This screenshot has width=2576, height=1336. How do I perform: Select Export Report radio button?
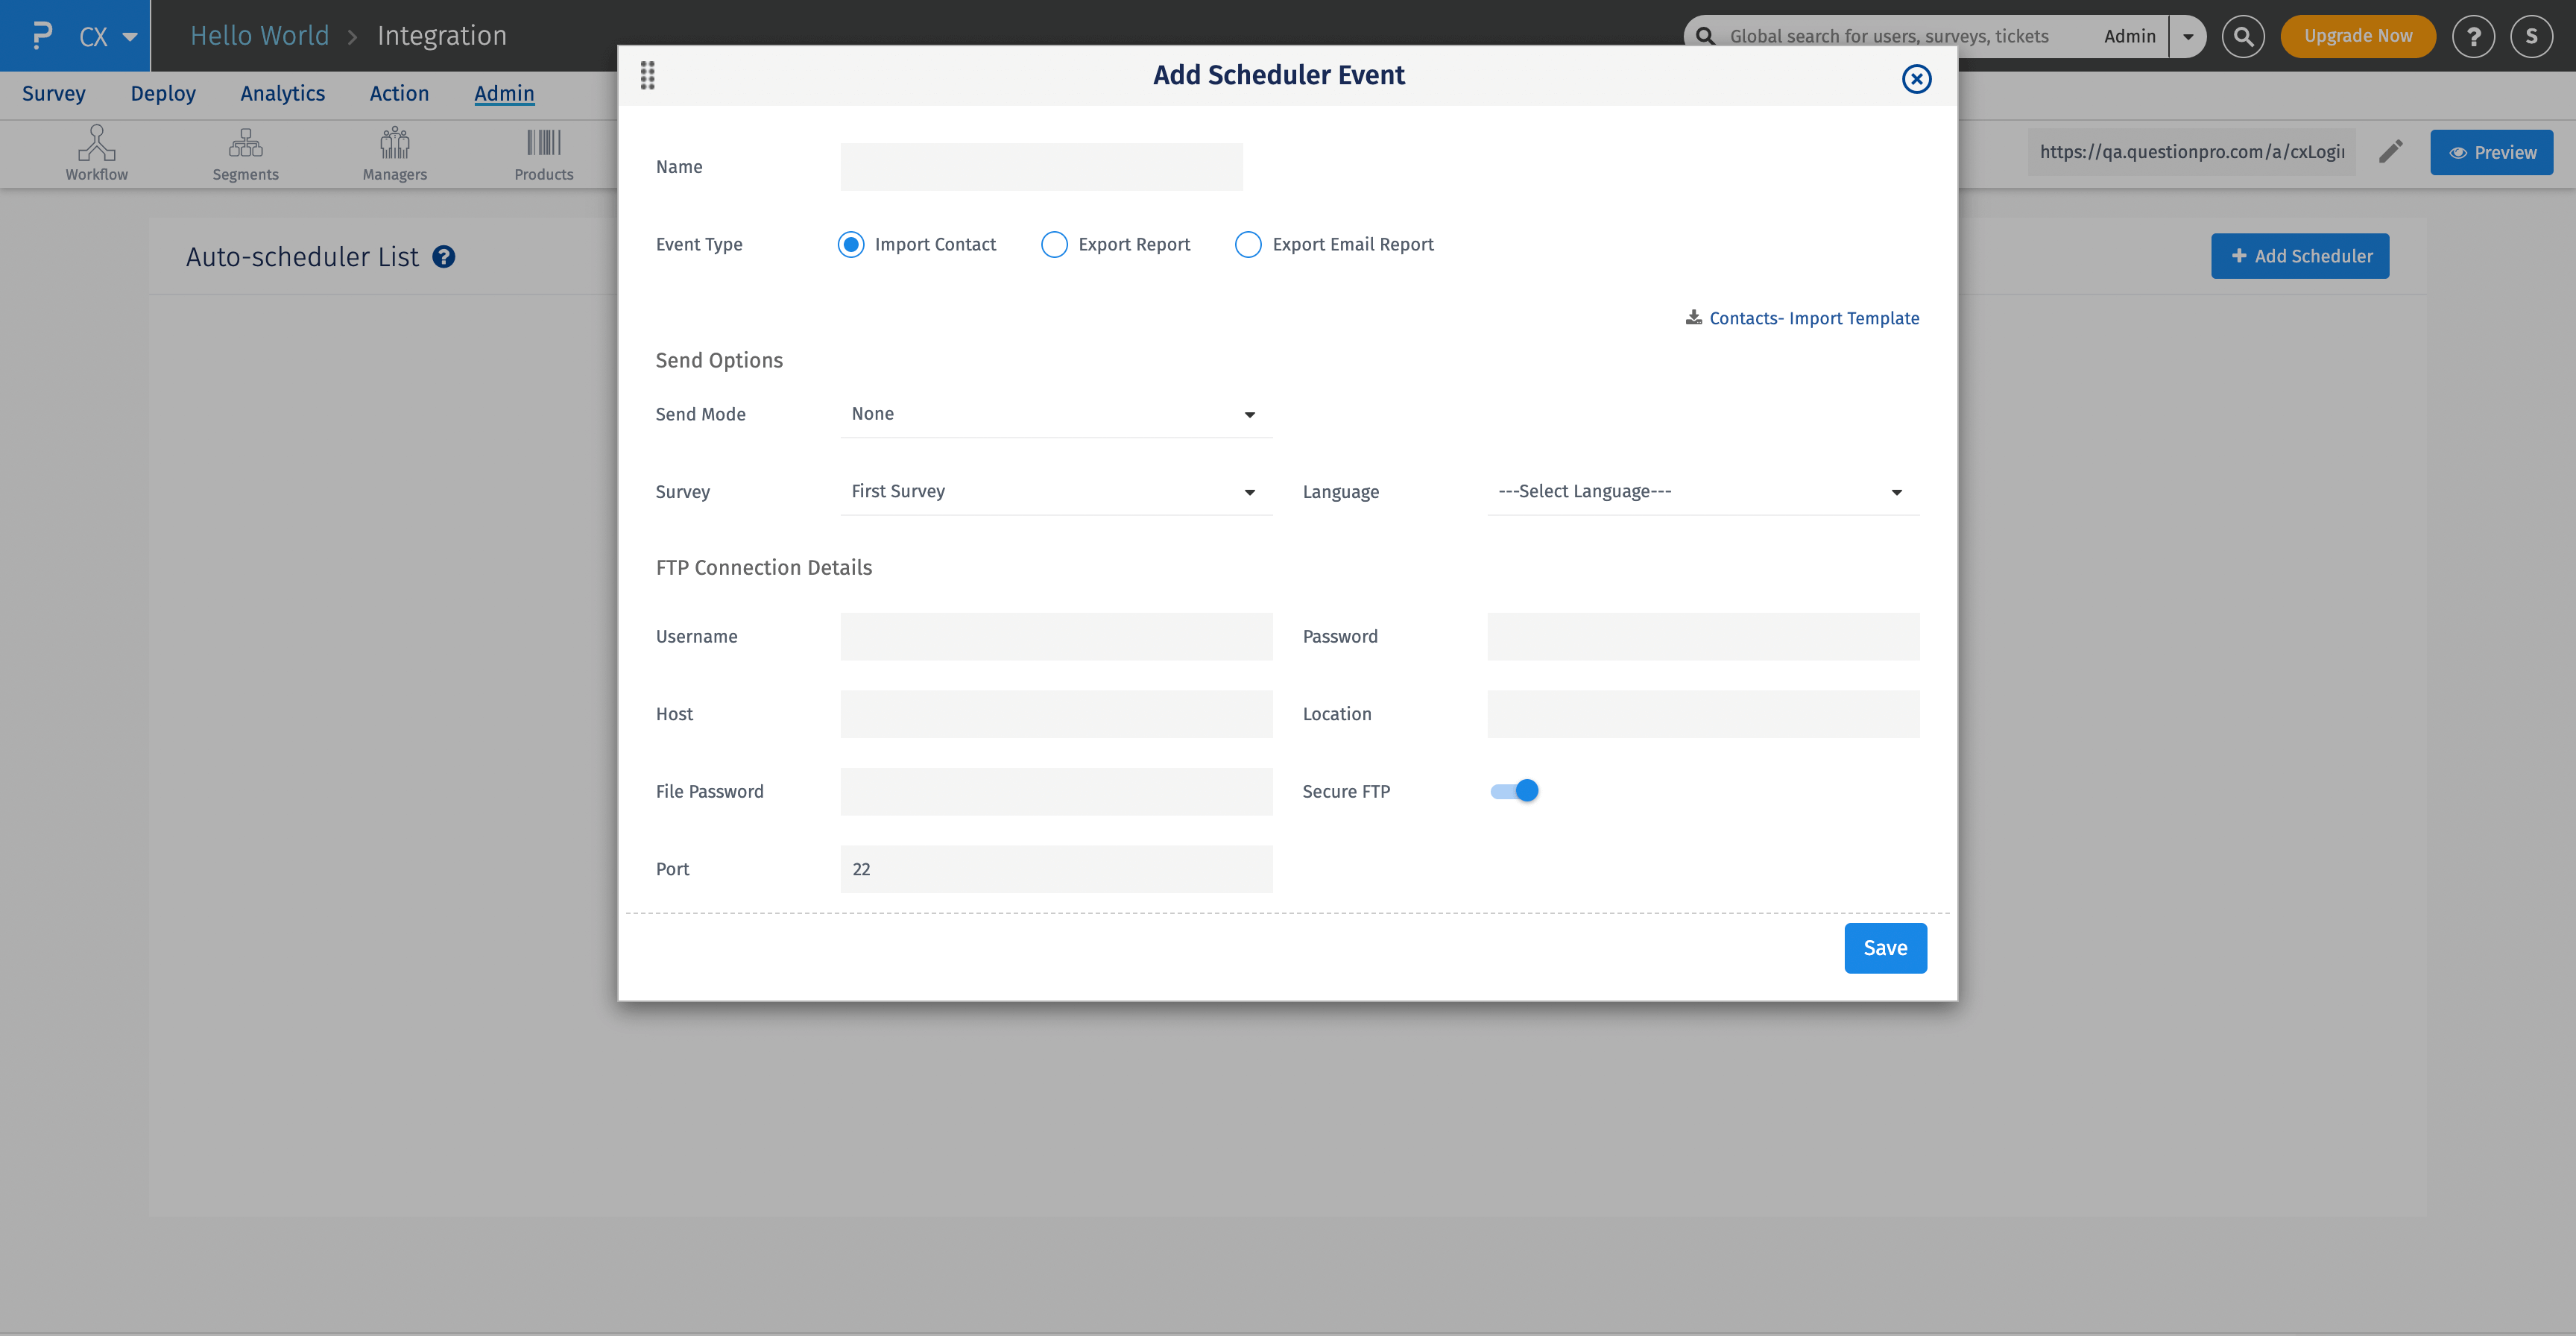pyautogui.click(x=1054, y=245)
